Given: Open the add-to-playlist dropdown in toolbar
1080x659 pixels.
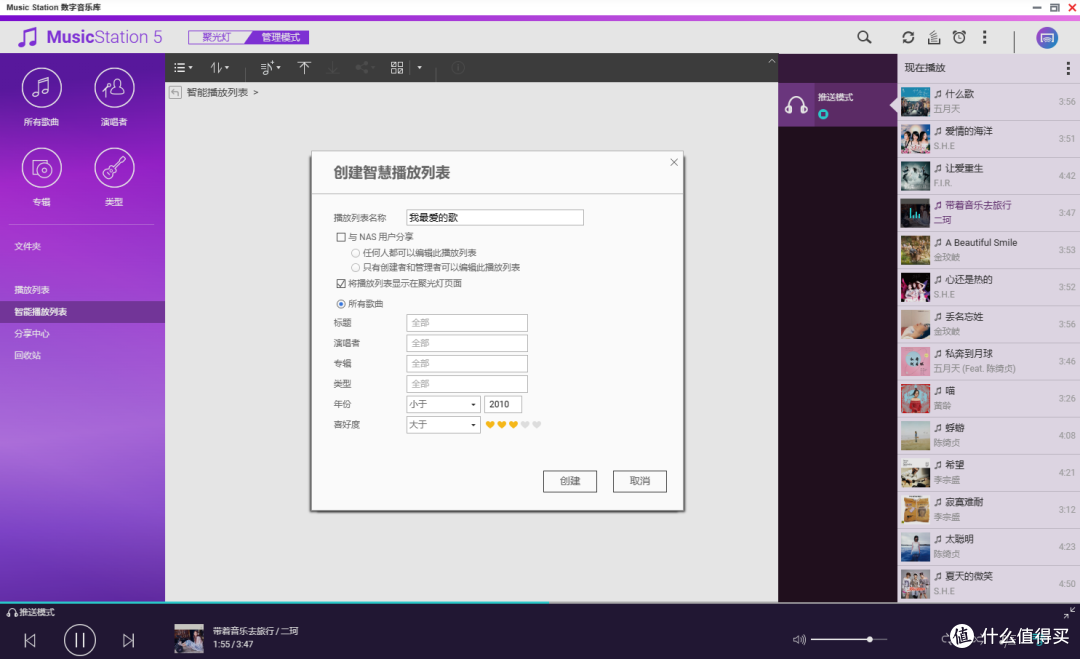Looking at the screenshot, I should pyautogui.click(x=270, y=67).
